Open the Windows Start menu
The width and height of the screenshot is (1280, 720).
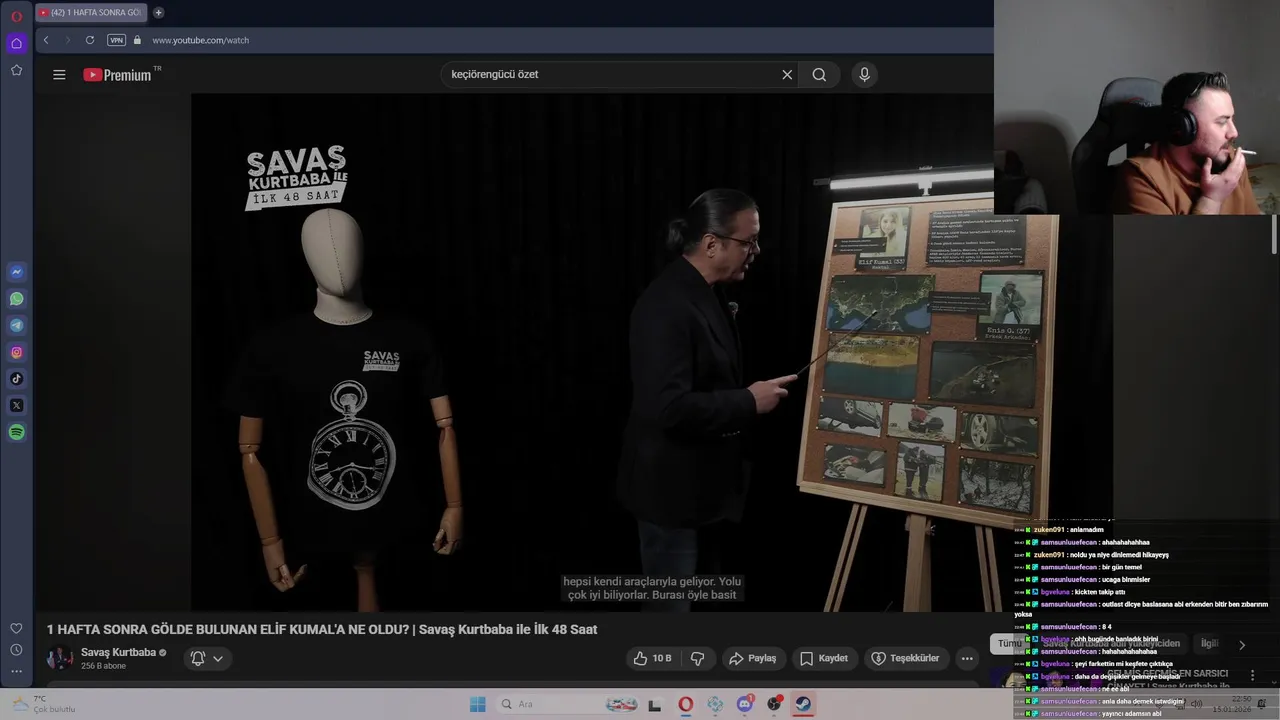coord(477,704)
